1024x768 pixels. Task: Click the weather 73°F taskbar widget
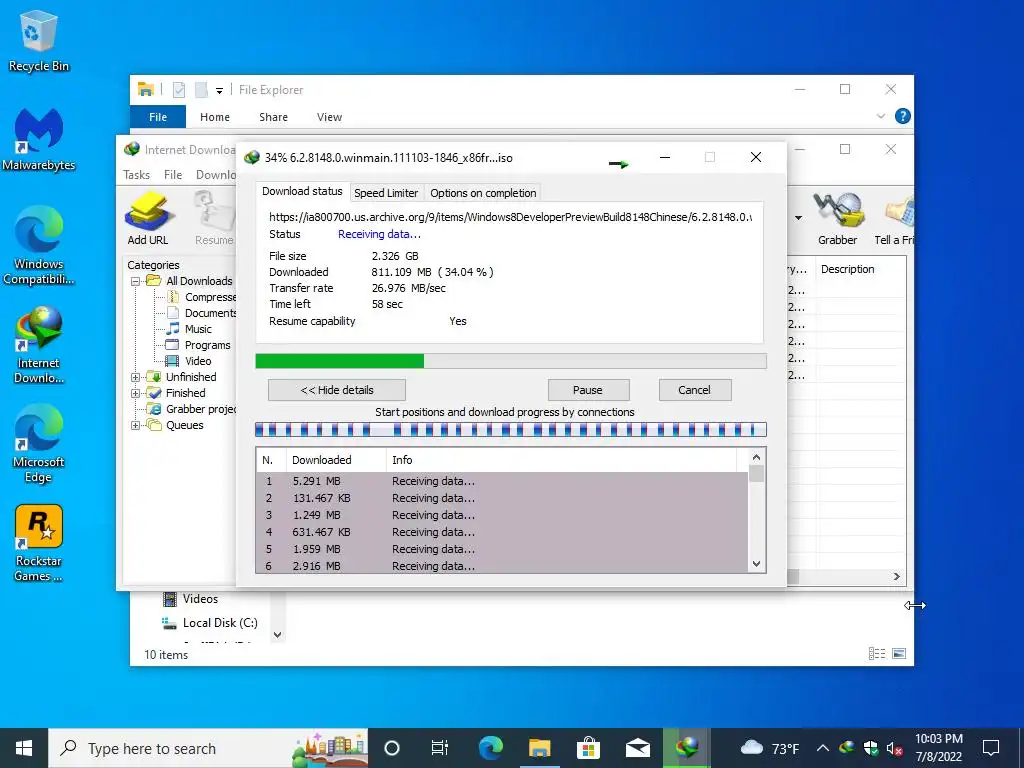point(770,748)
